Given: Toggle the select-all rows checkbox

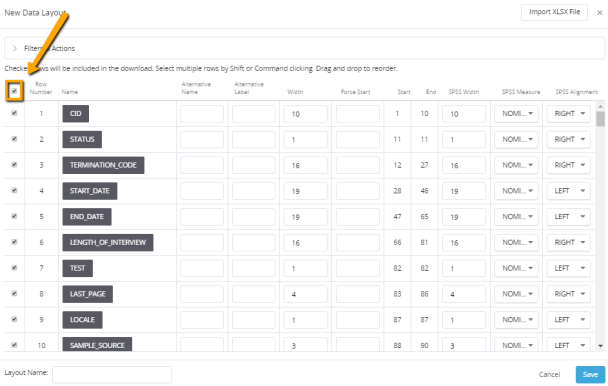Looking at the screenshot, I should point(14,91).
